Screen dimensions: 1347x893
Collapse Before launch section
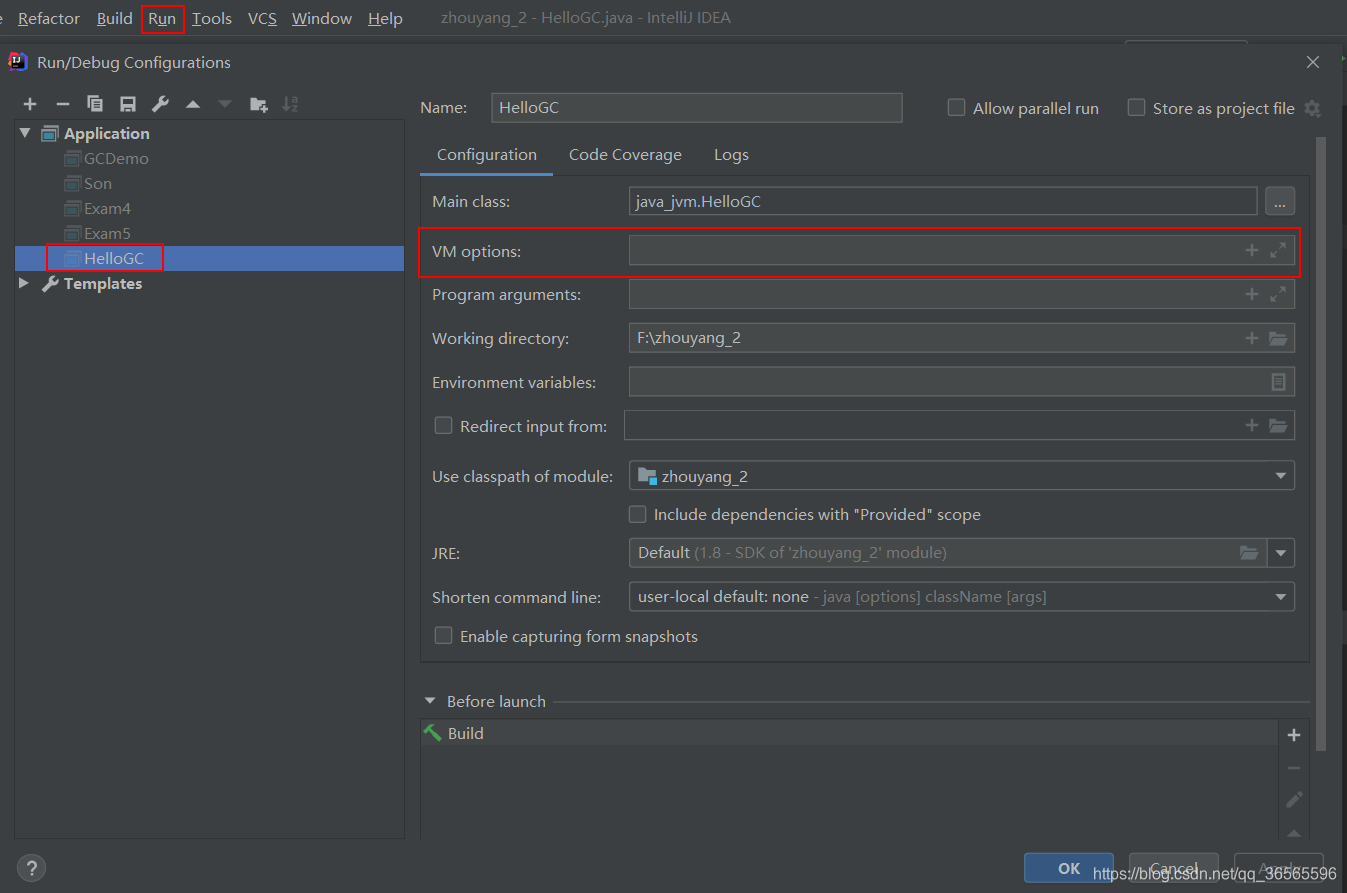click(430, 701)
